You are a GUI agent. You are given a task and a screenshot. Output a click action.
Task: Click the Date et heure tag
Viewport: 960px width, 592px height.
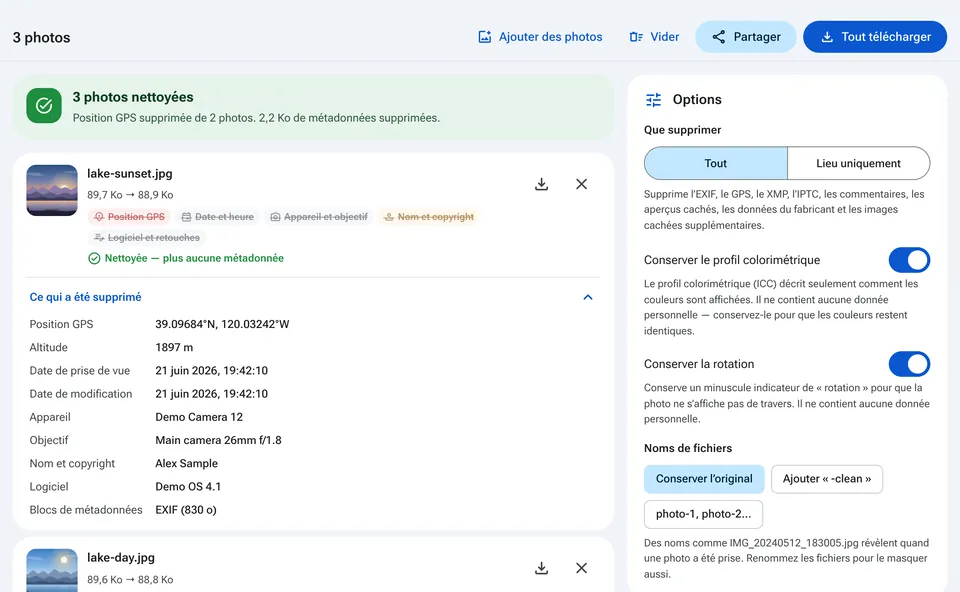[218, 217]
